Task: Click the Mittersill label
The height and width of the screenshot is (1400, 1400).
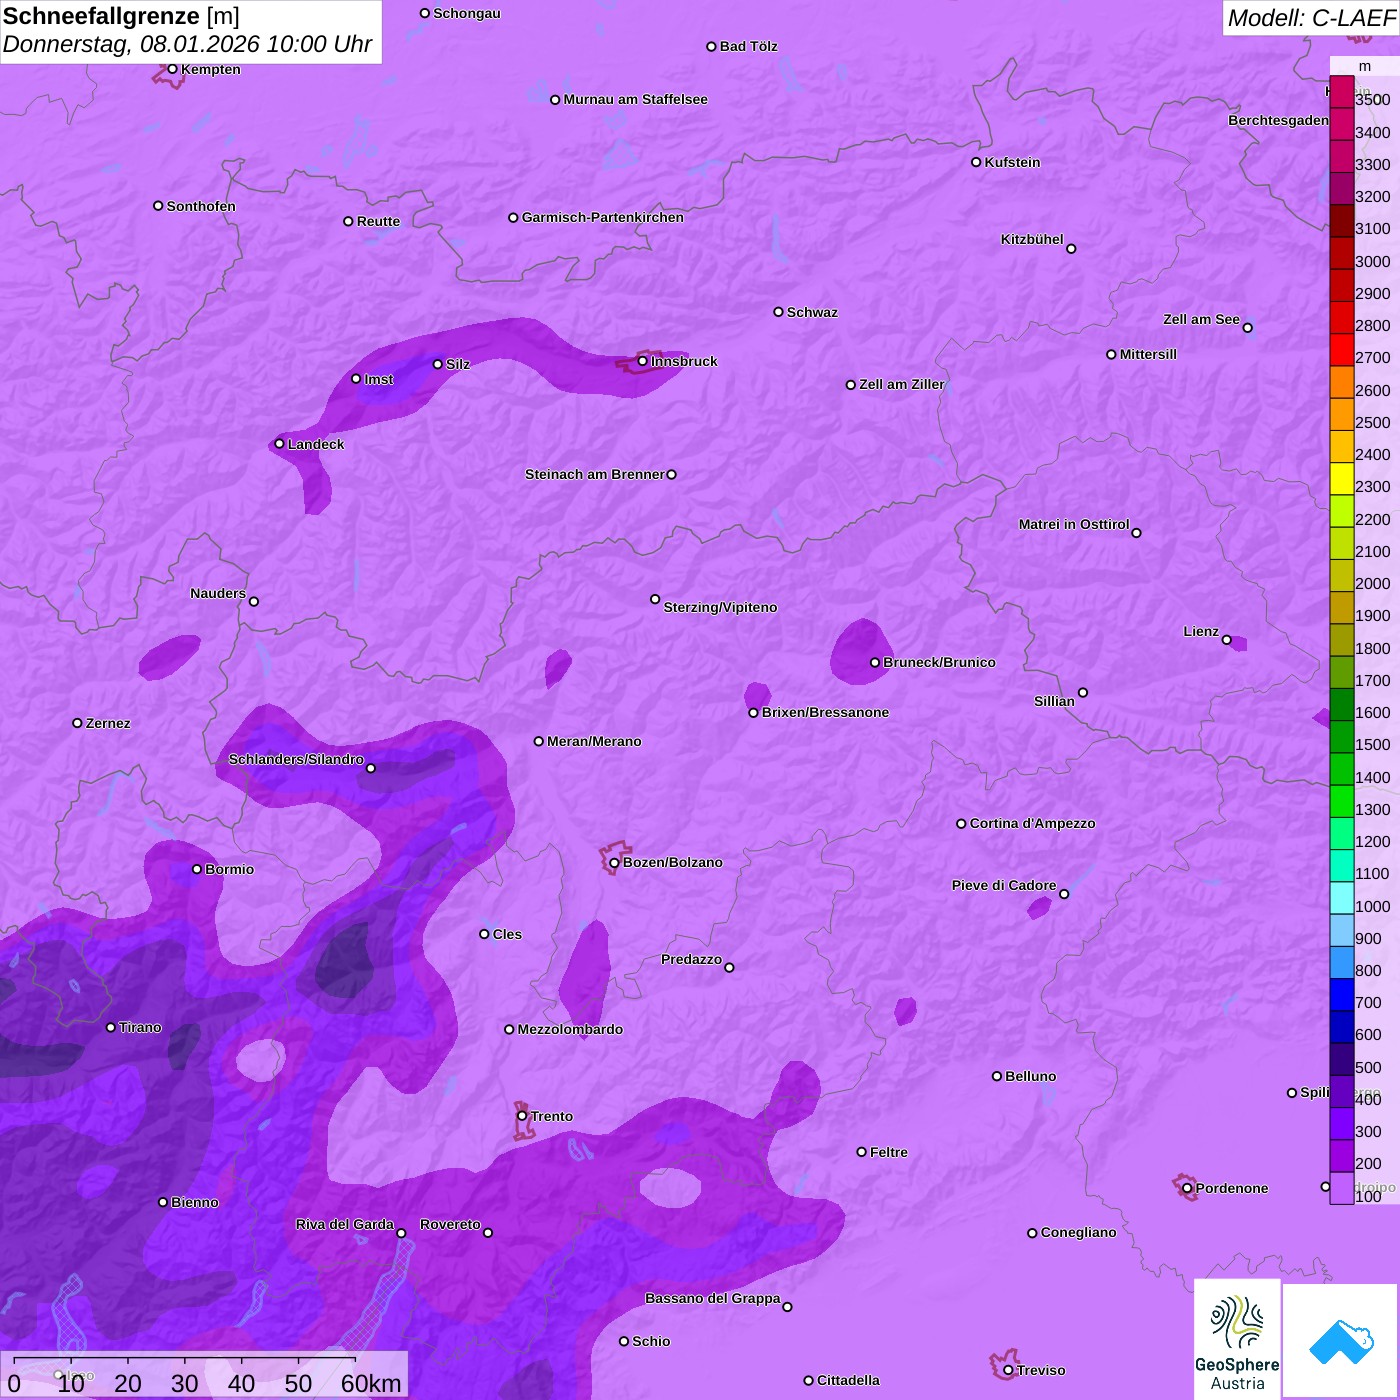Action: click(x=1148, y=354)
